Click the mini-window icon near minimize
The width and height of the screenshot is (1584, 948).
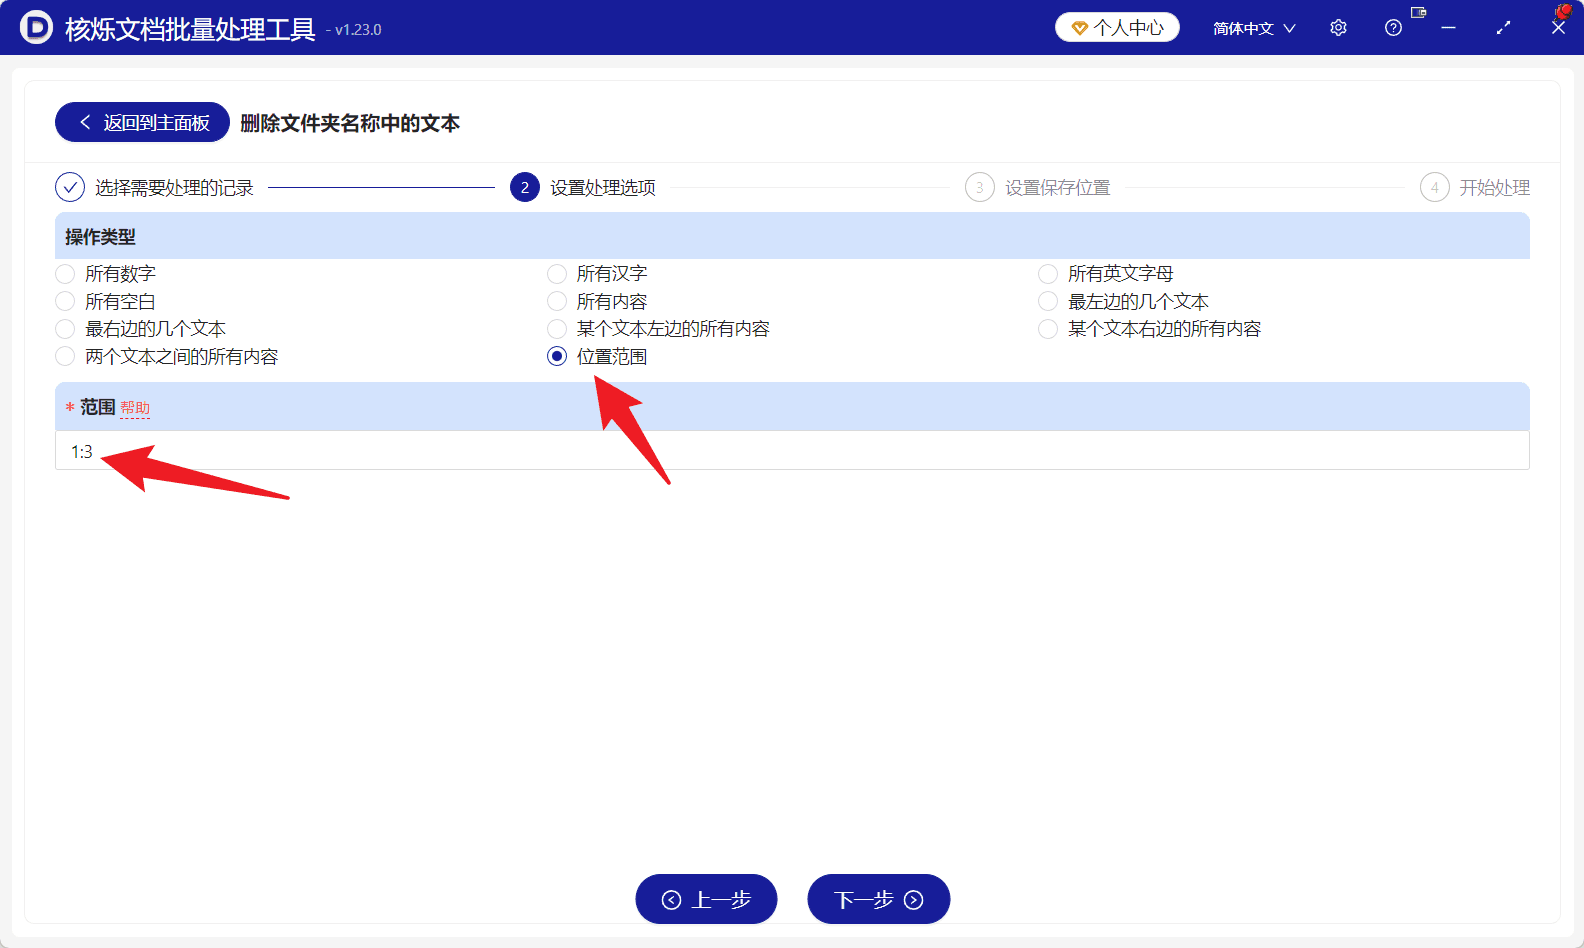click(x=1418, y=12)
